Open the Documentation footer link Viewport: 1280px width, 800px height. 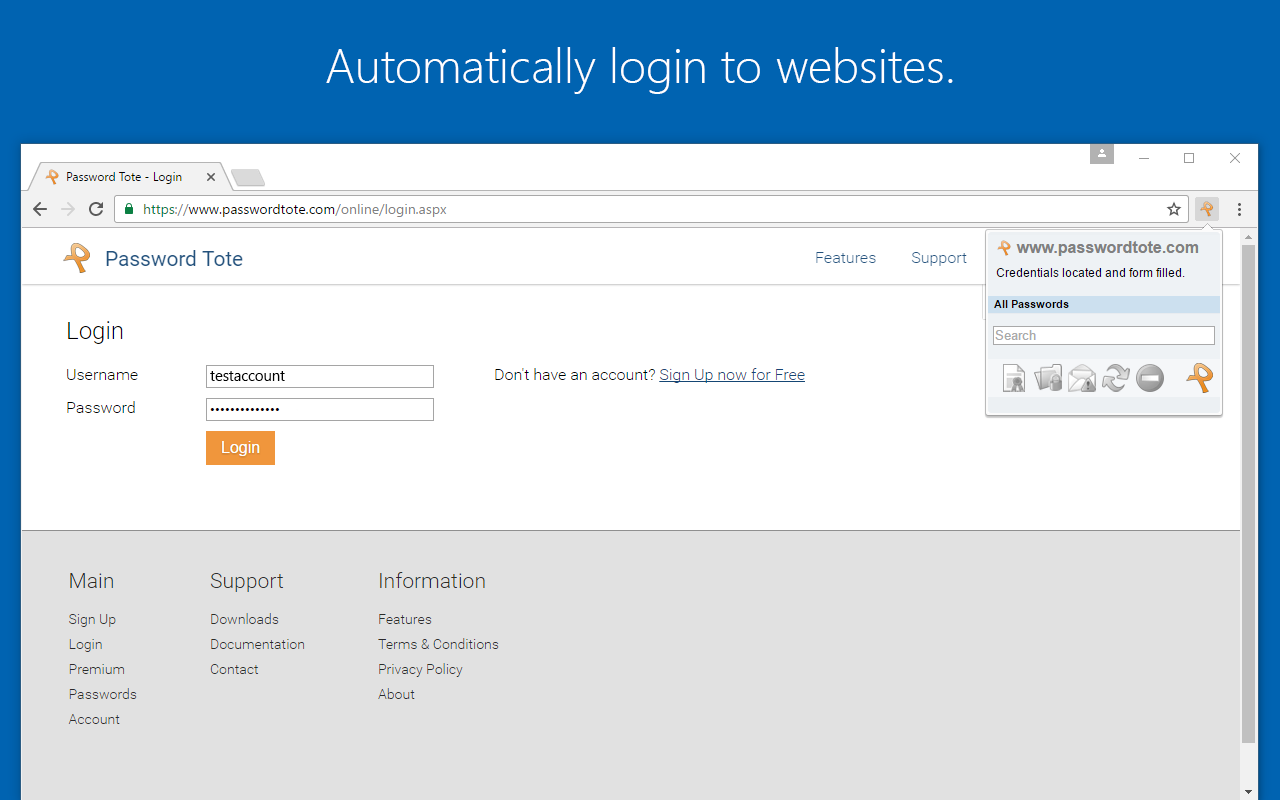[257, 644]
